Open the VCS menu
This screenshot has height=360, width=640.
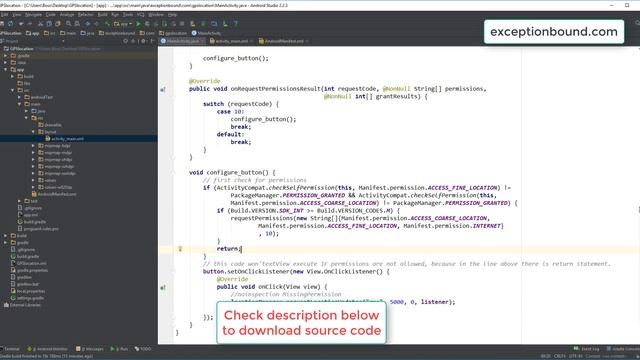coord(140,15)
